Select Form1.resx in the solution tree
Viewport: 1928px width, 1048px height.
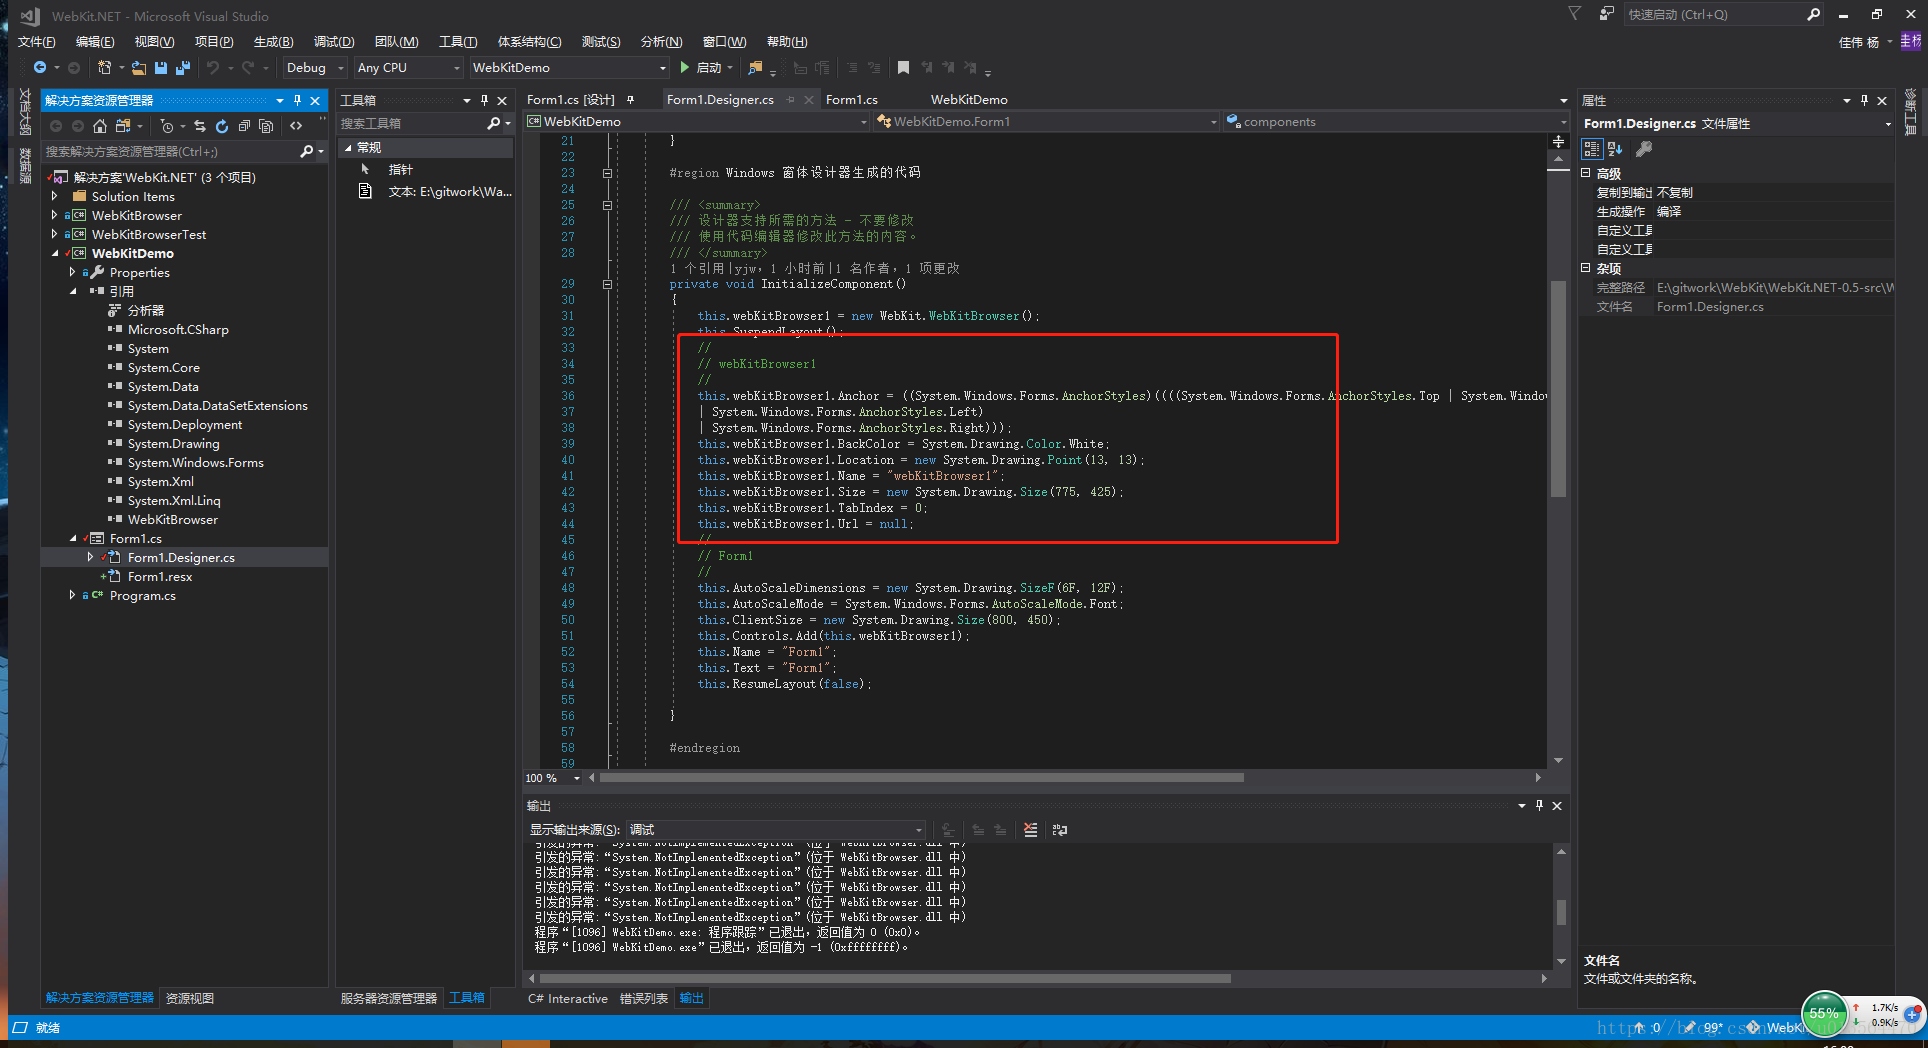(160, 577)
